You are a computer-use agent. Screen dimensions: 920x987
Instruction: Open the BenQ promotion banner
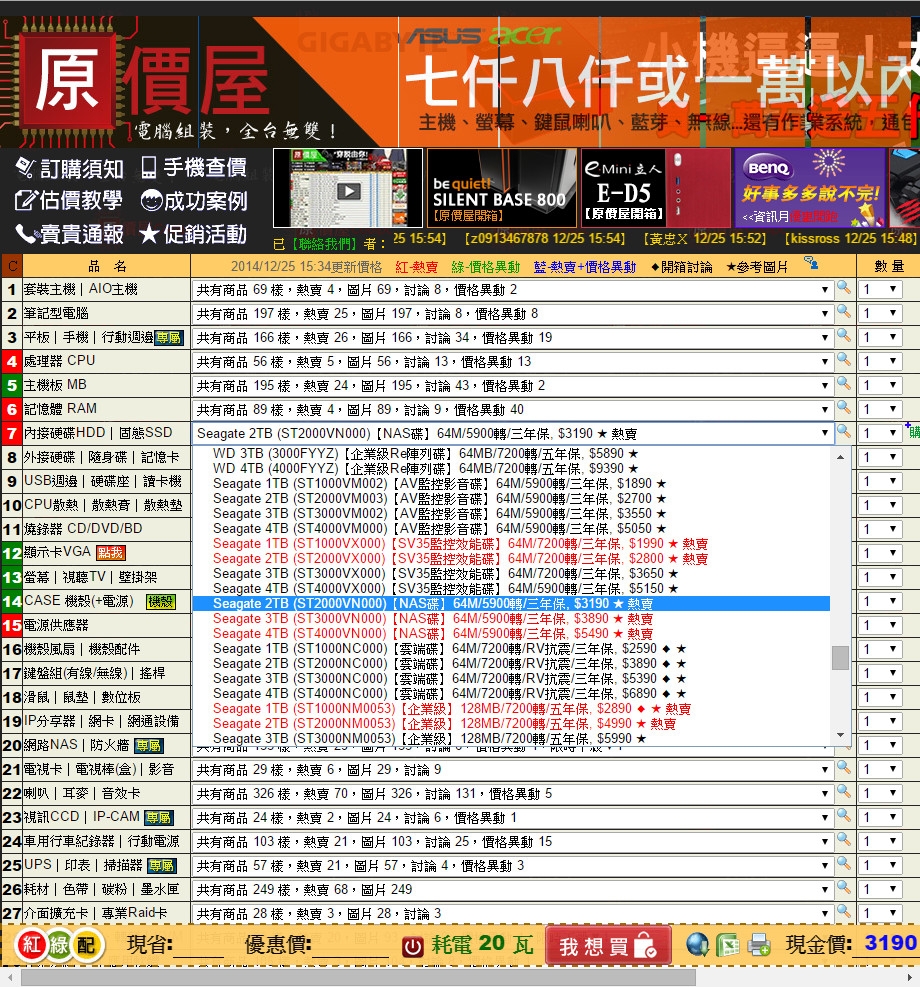[810, 188]
